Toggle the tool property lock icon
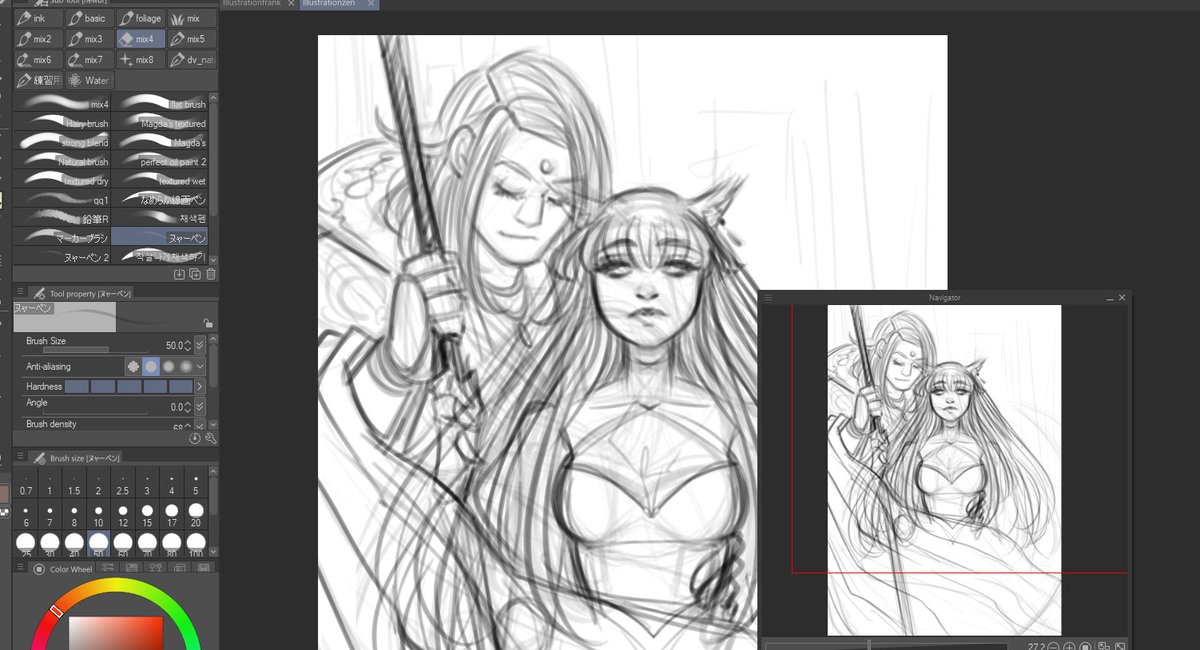The image size is (1200, 650). [207, 323]
